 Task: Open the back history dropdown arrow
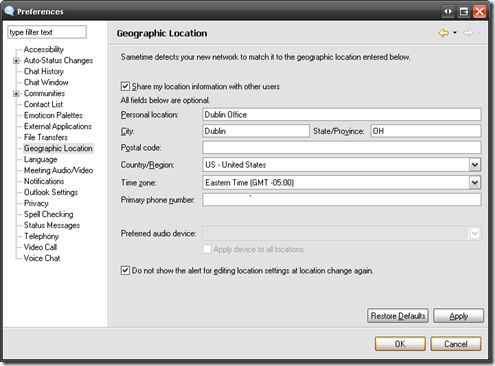455,33
